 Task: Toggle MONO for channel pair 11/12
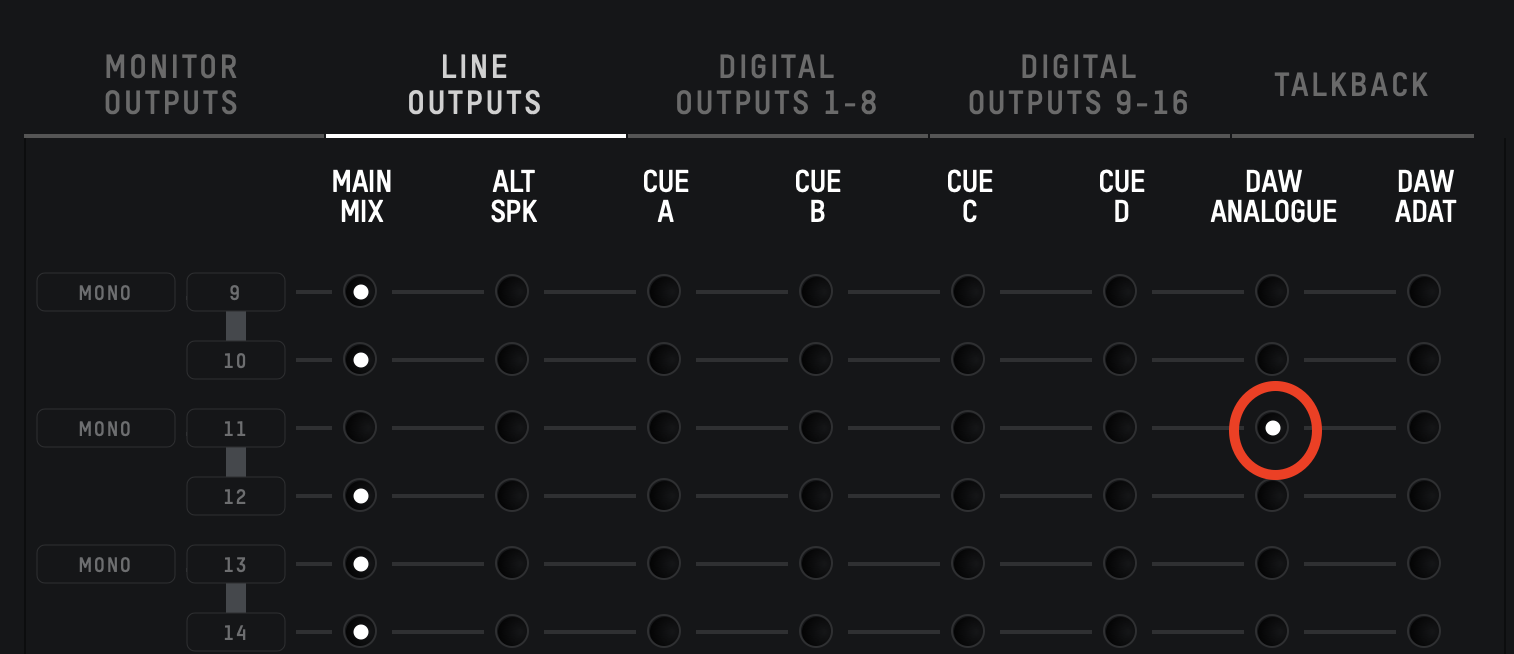pyautogui.click(x=105, y=427)
